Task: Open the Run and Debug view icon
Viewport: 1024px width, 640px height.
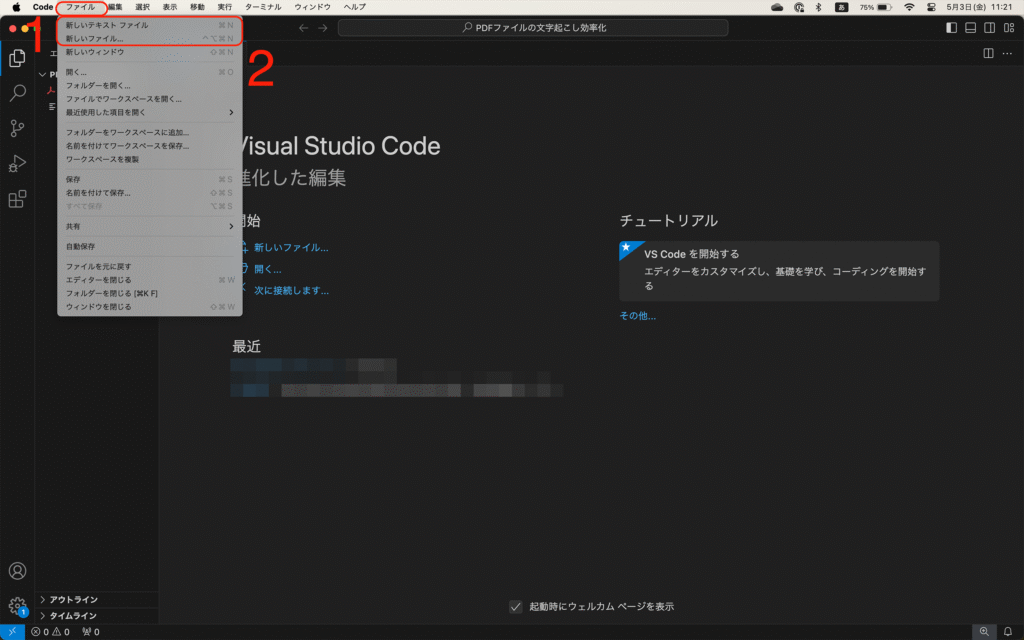Action: [18, 163]
